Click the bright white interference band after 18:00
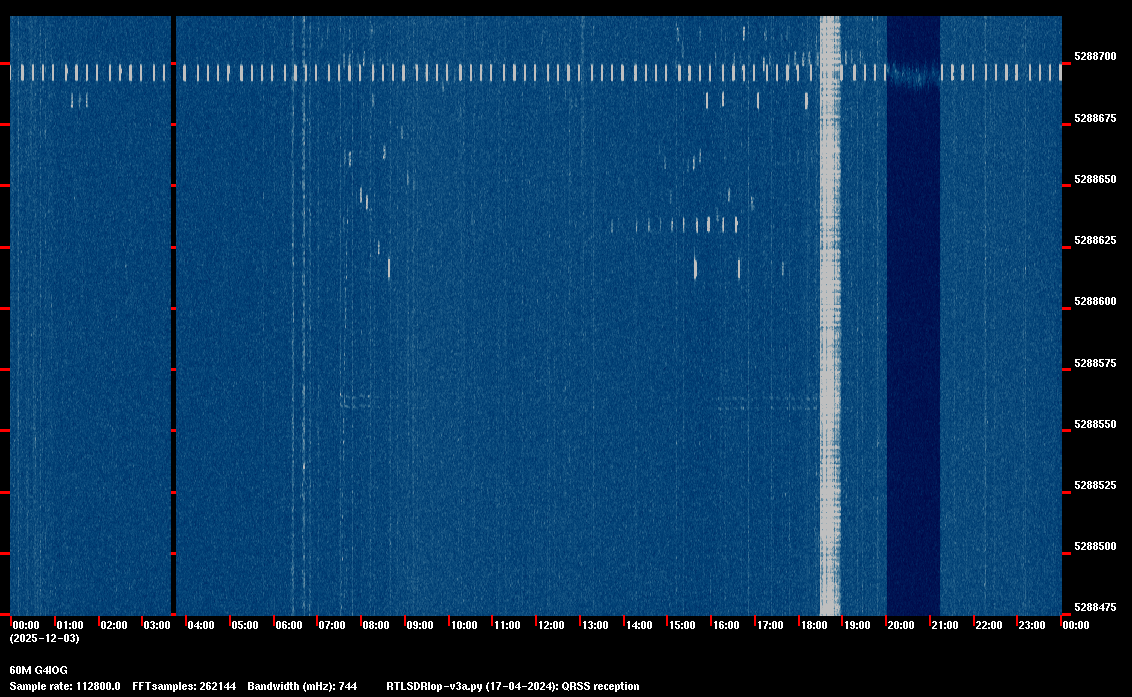Image resolution: width=1132 pixels, height=697 pixels. coord(830,316)
